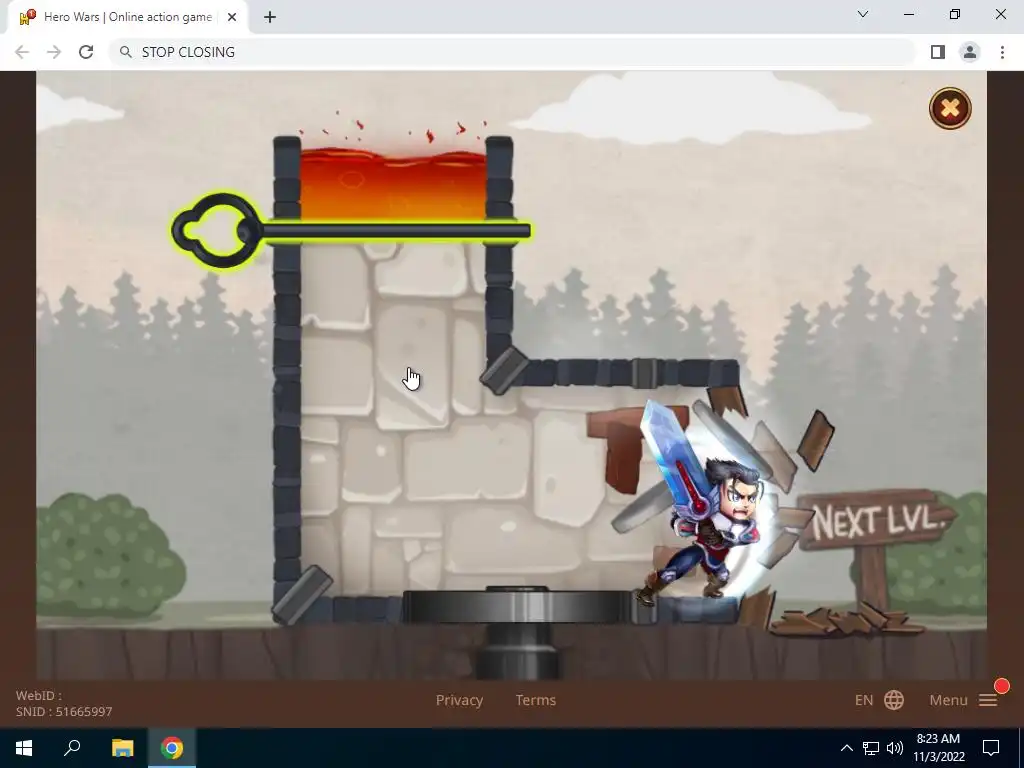
Task: Select the Hero Wars browser tab
Action: (127, 17)
